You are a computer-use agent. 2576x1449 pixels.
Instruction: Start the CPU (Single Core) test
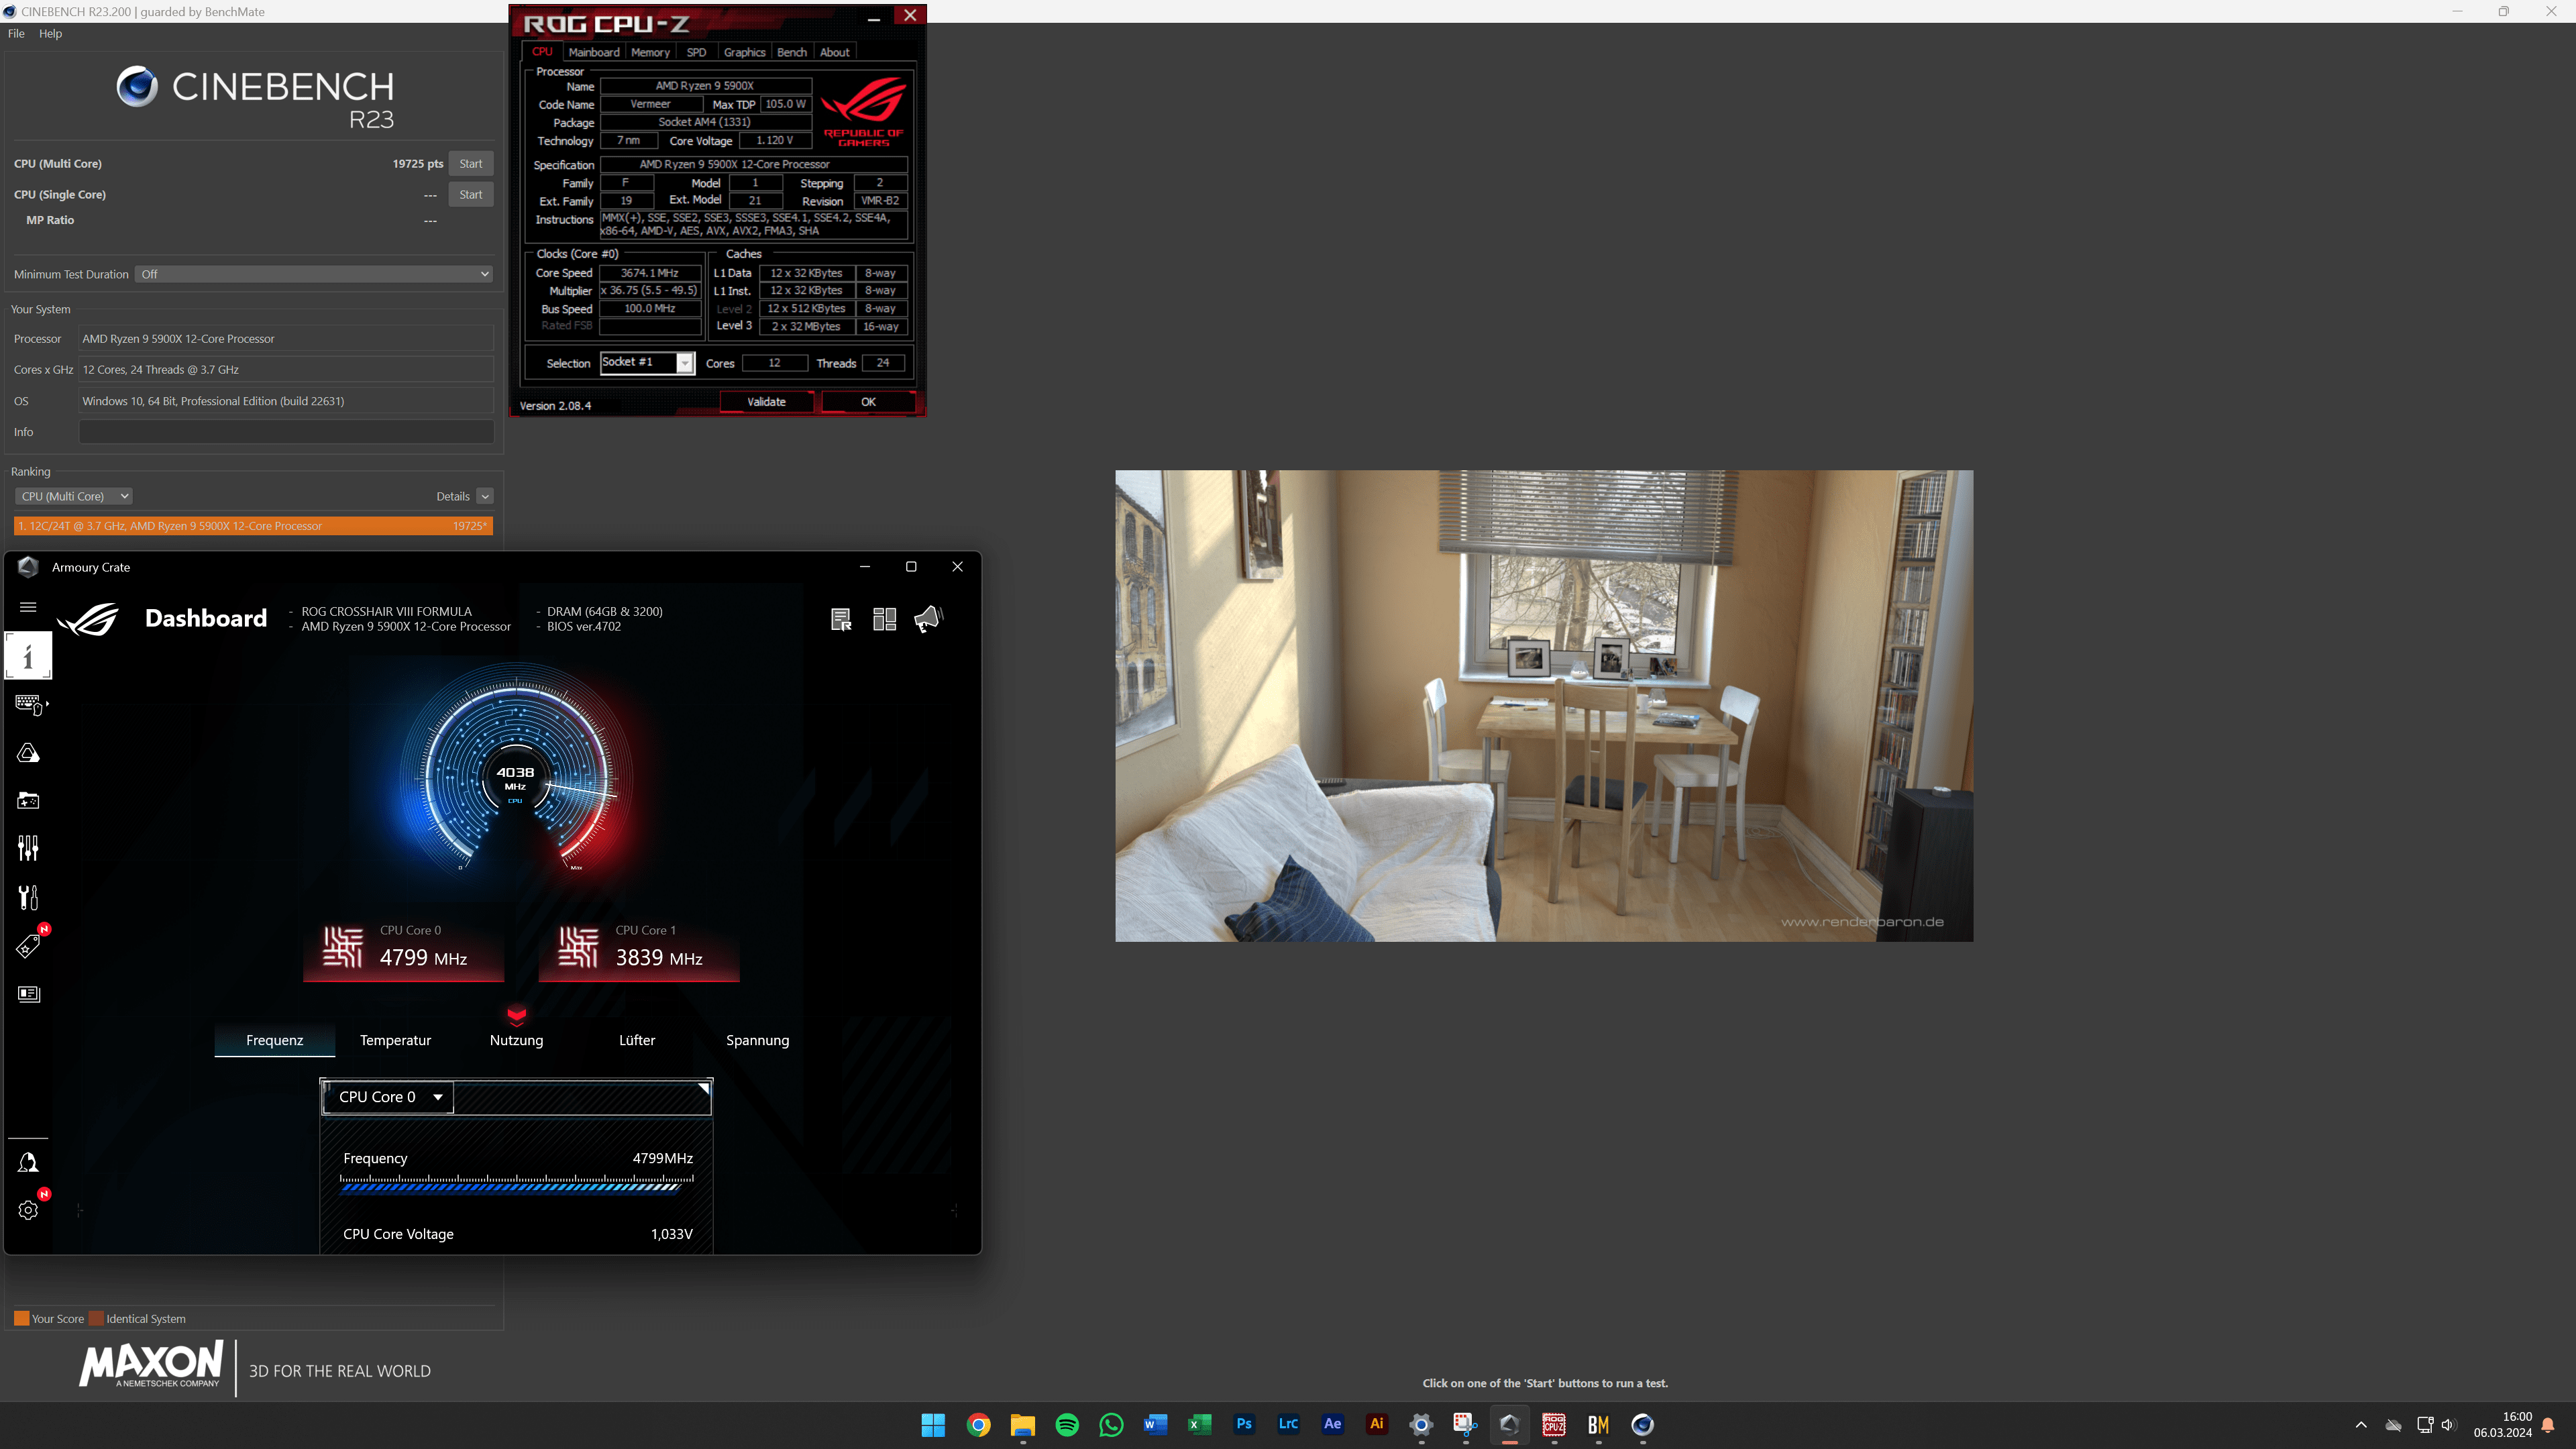471,194
